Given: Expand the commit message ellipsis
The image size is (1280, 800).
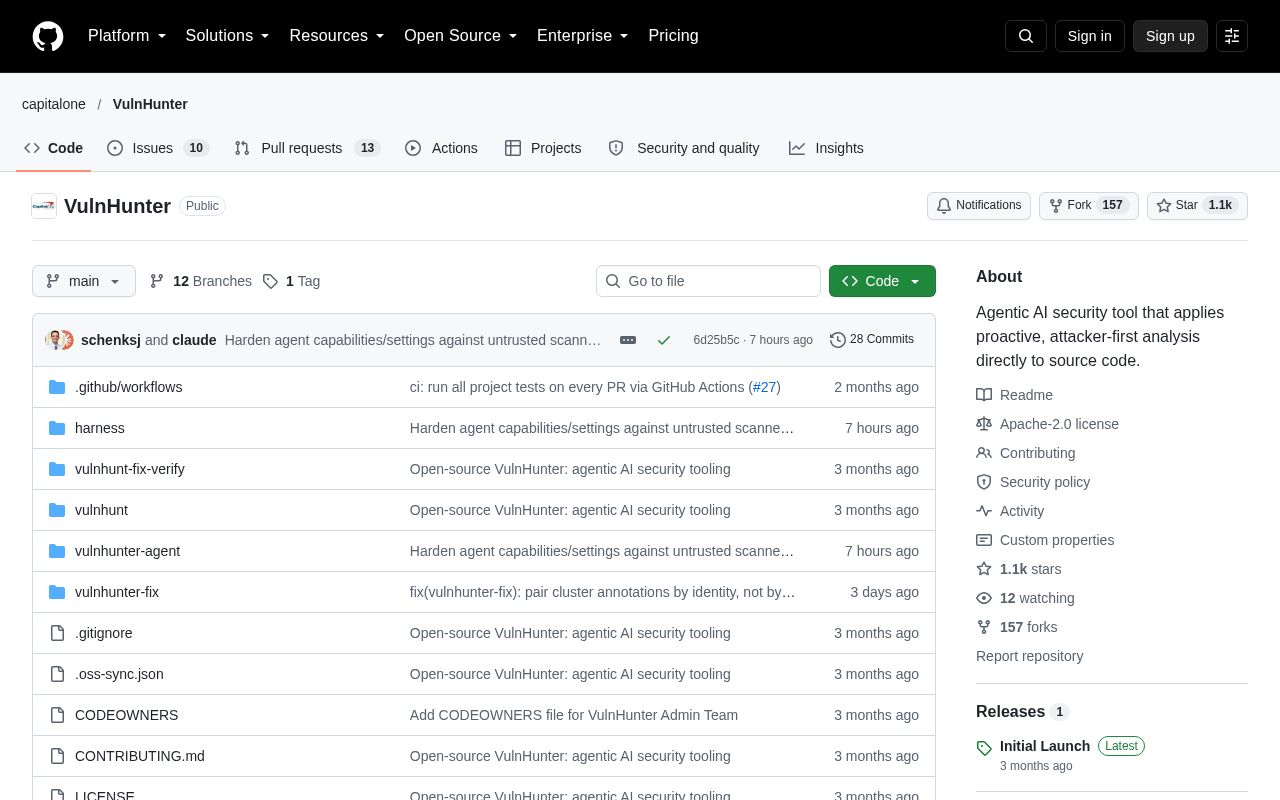Looking at the screenshot, I should click(x=628, y=340).
